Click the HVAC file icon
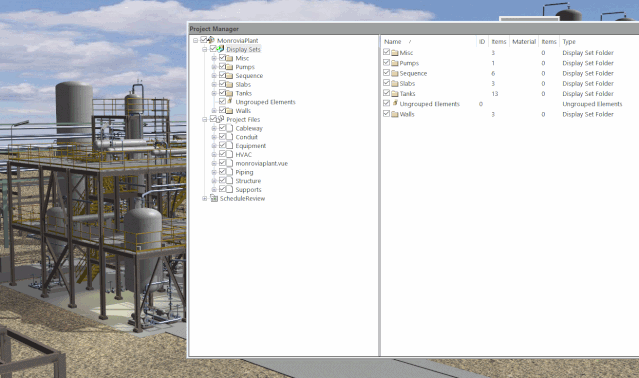This screenshot has width=639, height=378. pyautogui.click(x=229, y=154)
